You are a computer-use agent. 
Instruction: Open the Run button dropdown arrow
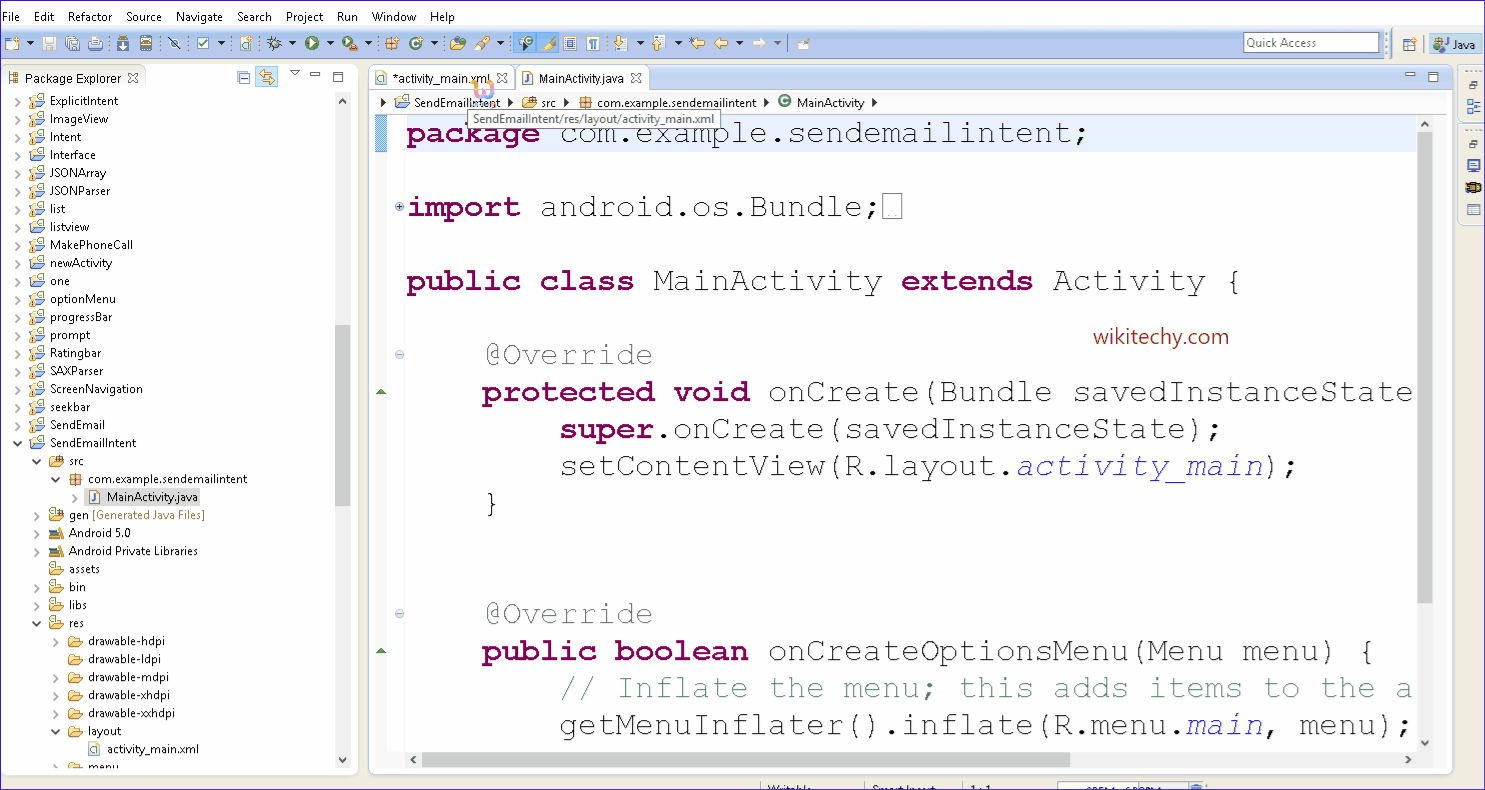pos(330,43)
